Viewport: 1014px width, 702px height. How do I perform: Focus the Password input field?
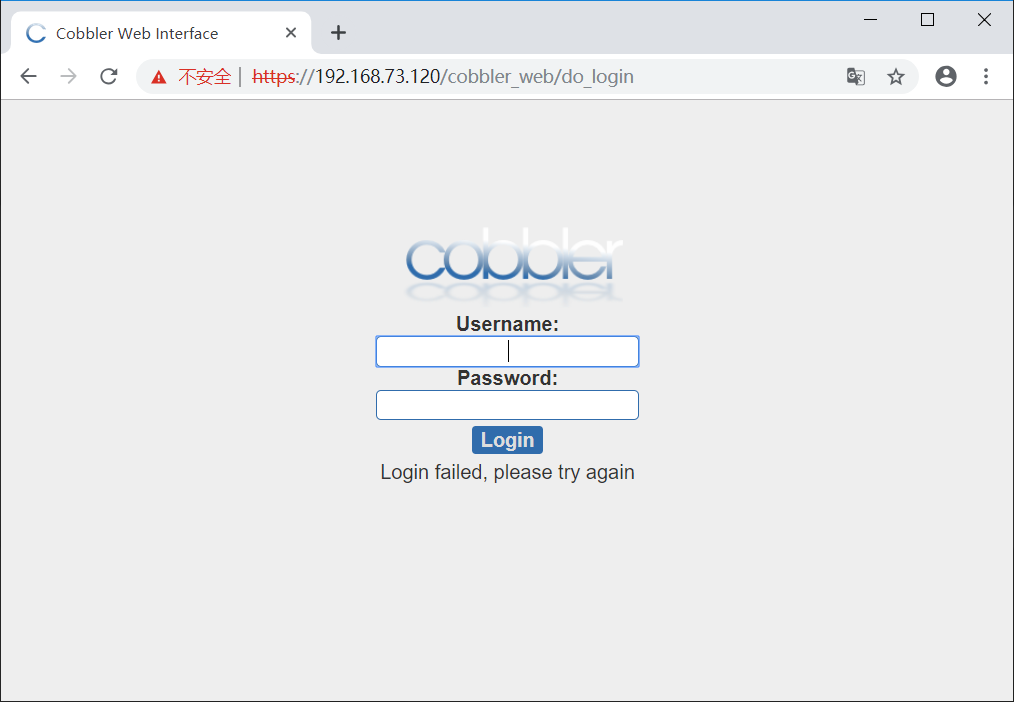coord(508,405)
